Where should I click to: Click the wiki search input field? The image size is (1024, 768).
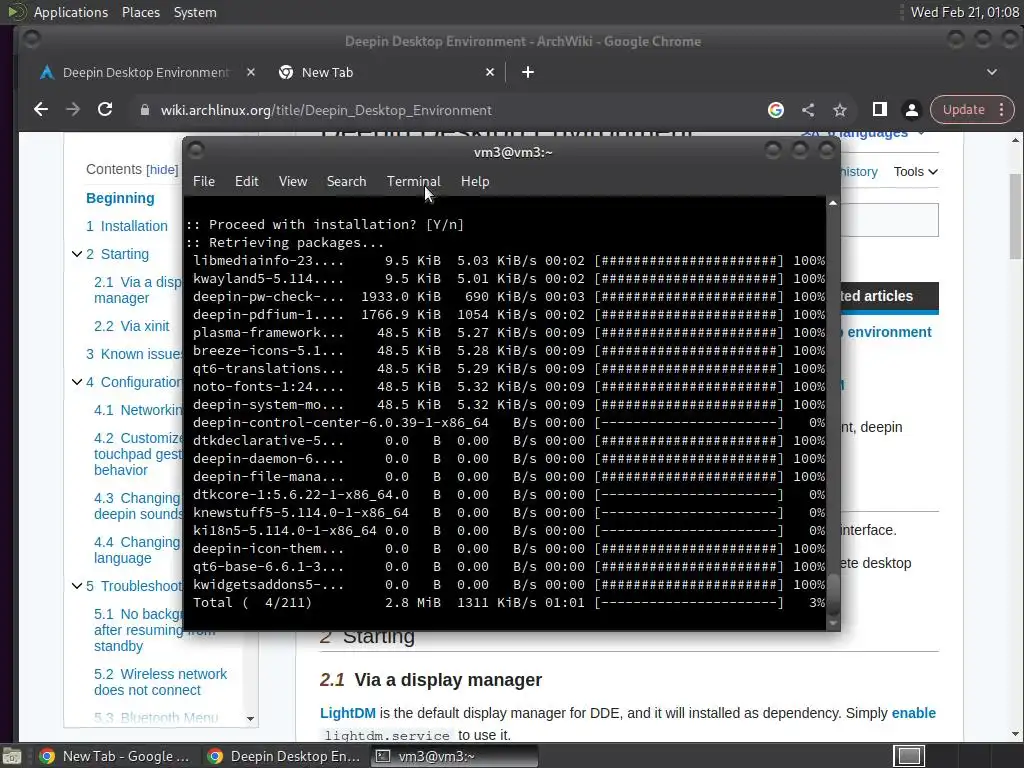pyautogui.click(x=889, y=220)
